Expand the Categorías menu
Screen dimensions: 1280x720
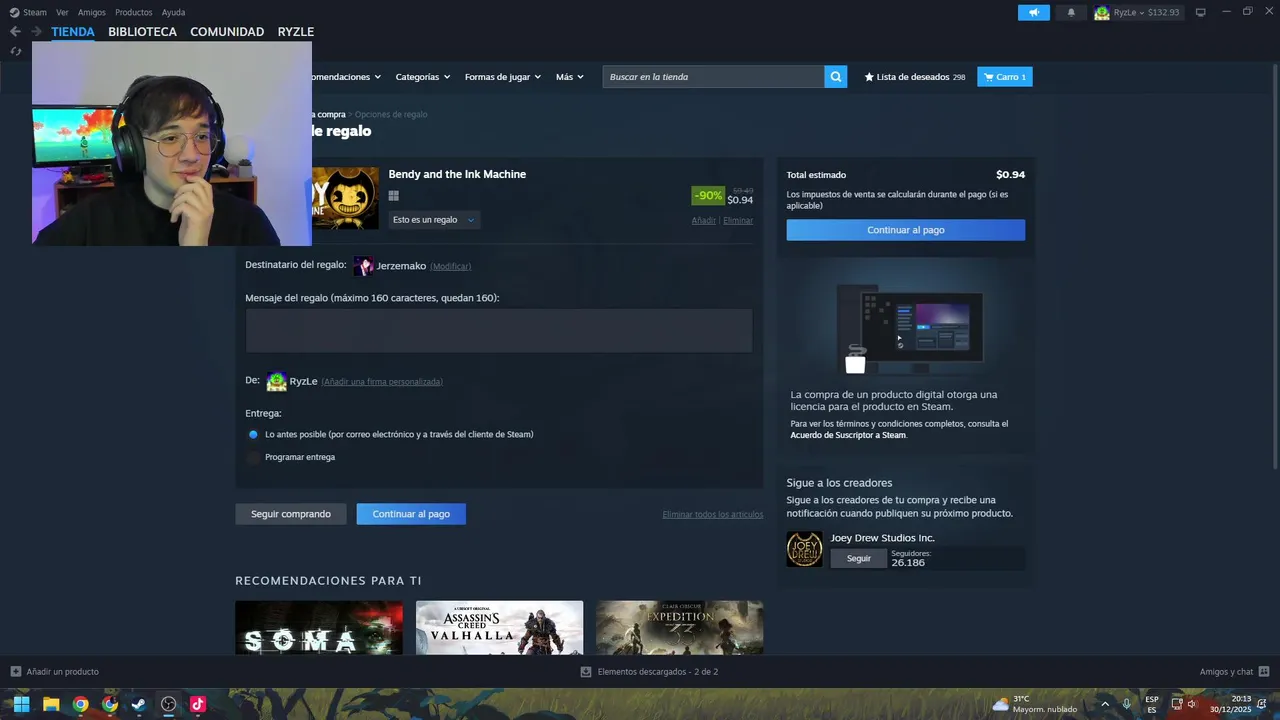pos(422,77)
